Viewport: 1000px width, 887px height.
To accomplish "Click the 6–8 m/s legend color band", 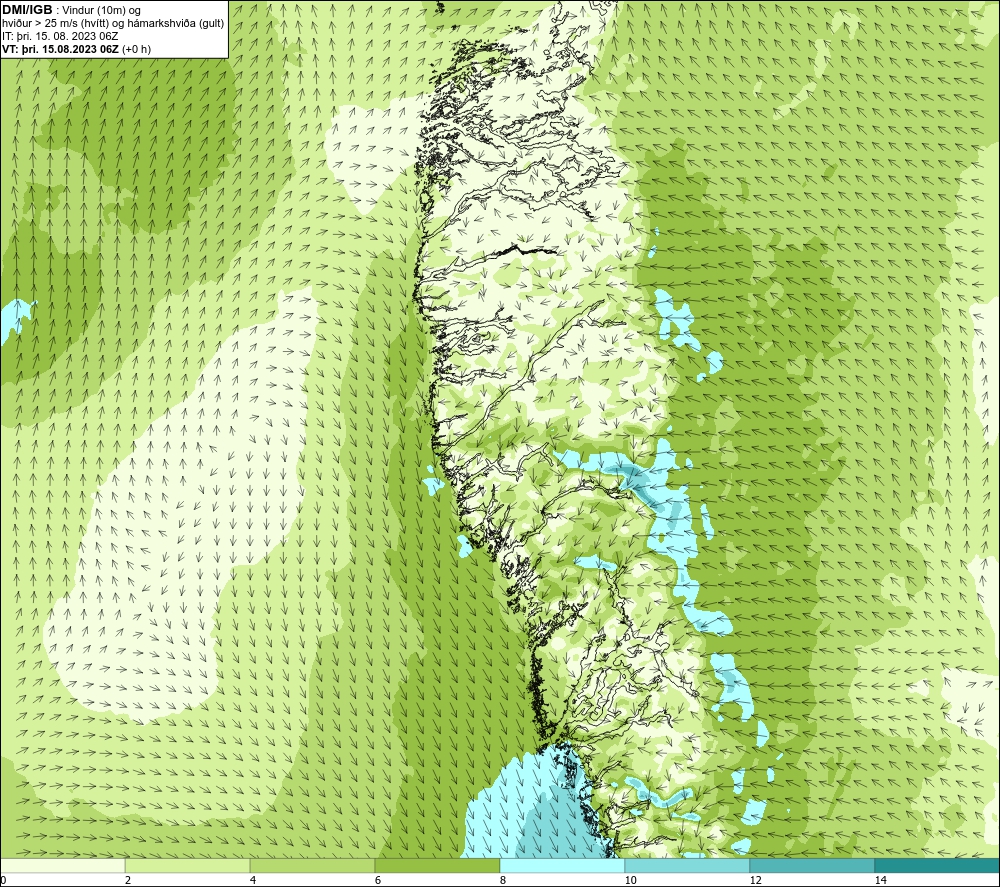I will (x=438, y=865).
